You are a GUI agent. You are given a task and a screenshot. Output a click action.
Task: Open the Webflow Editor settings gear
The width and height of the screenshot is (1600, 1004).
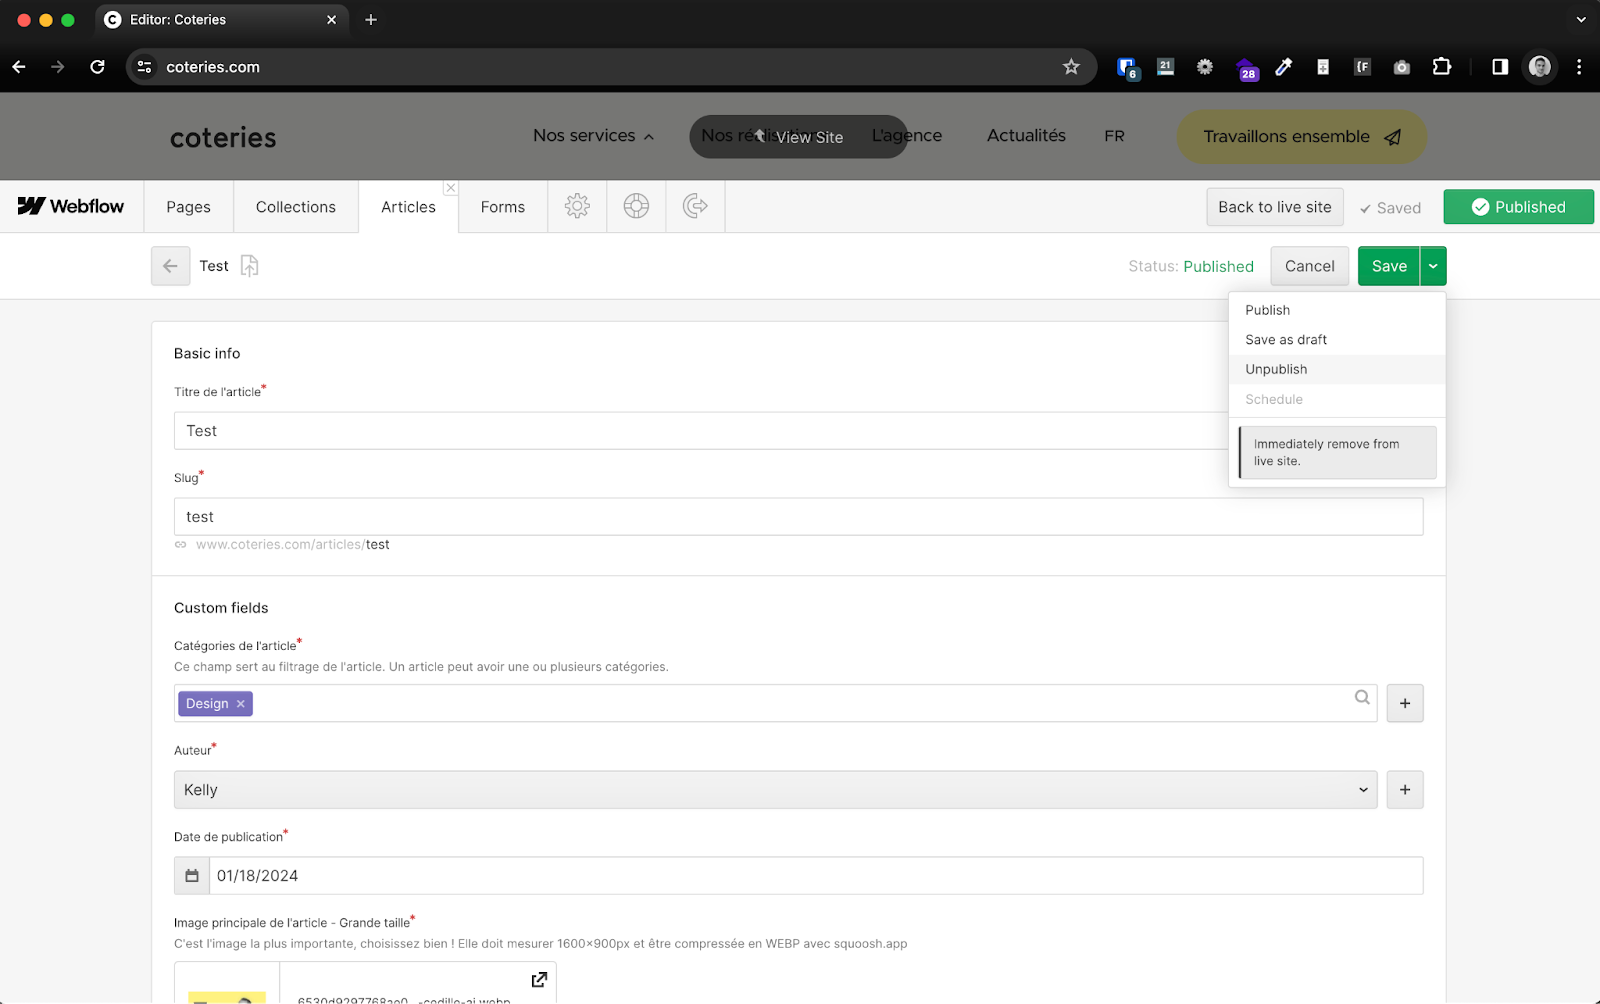(577, 206)
